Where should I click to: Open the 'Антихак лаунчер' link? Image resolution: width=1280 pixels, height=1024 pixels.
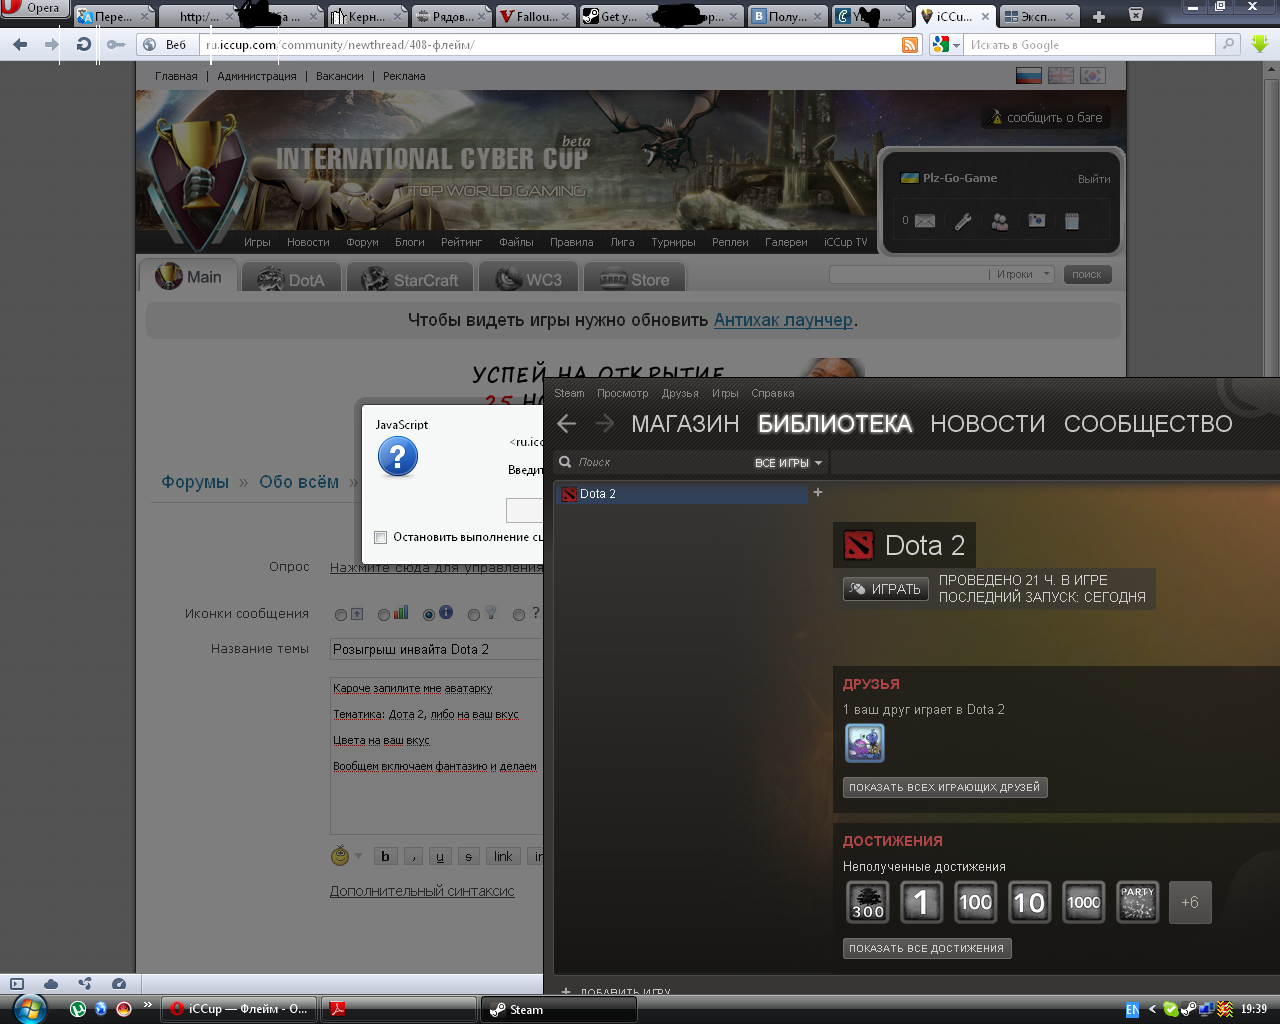tap(783, 320)
